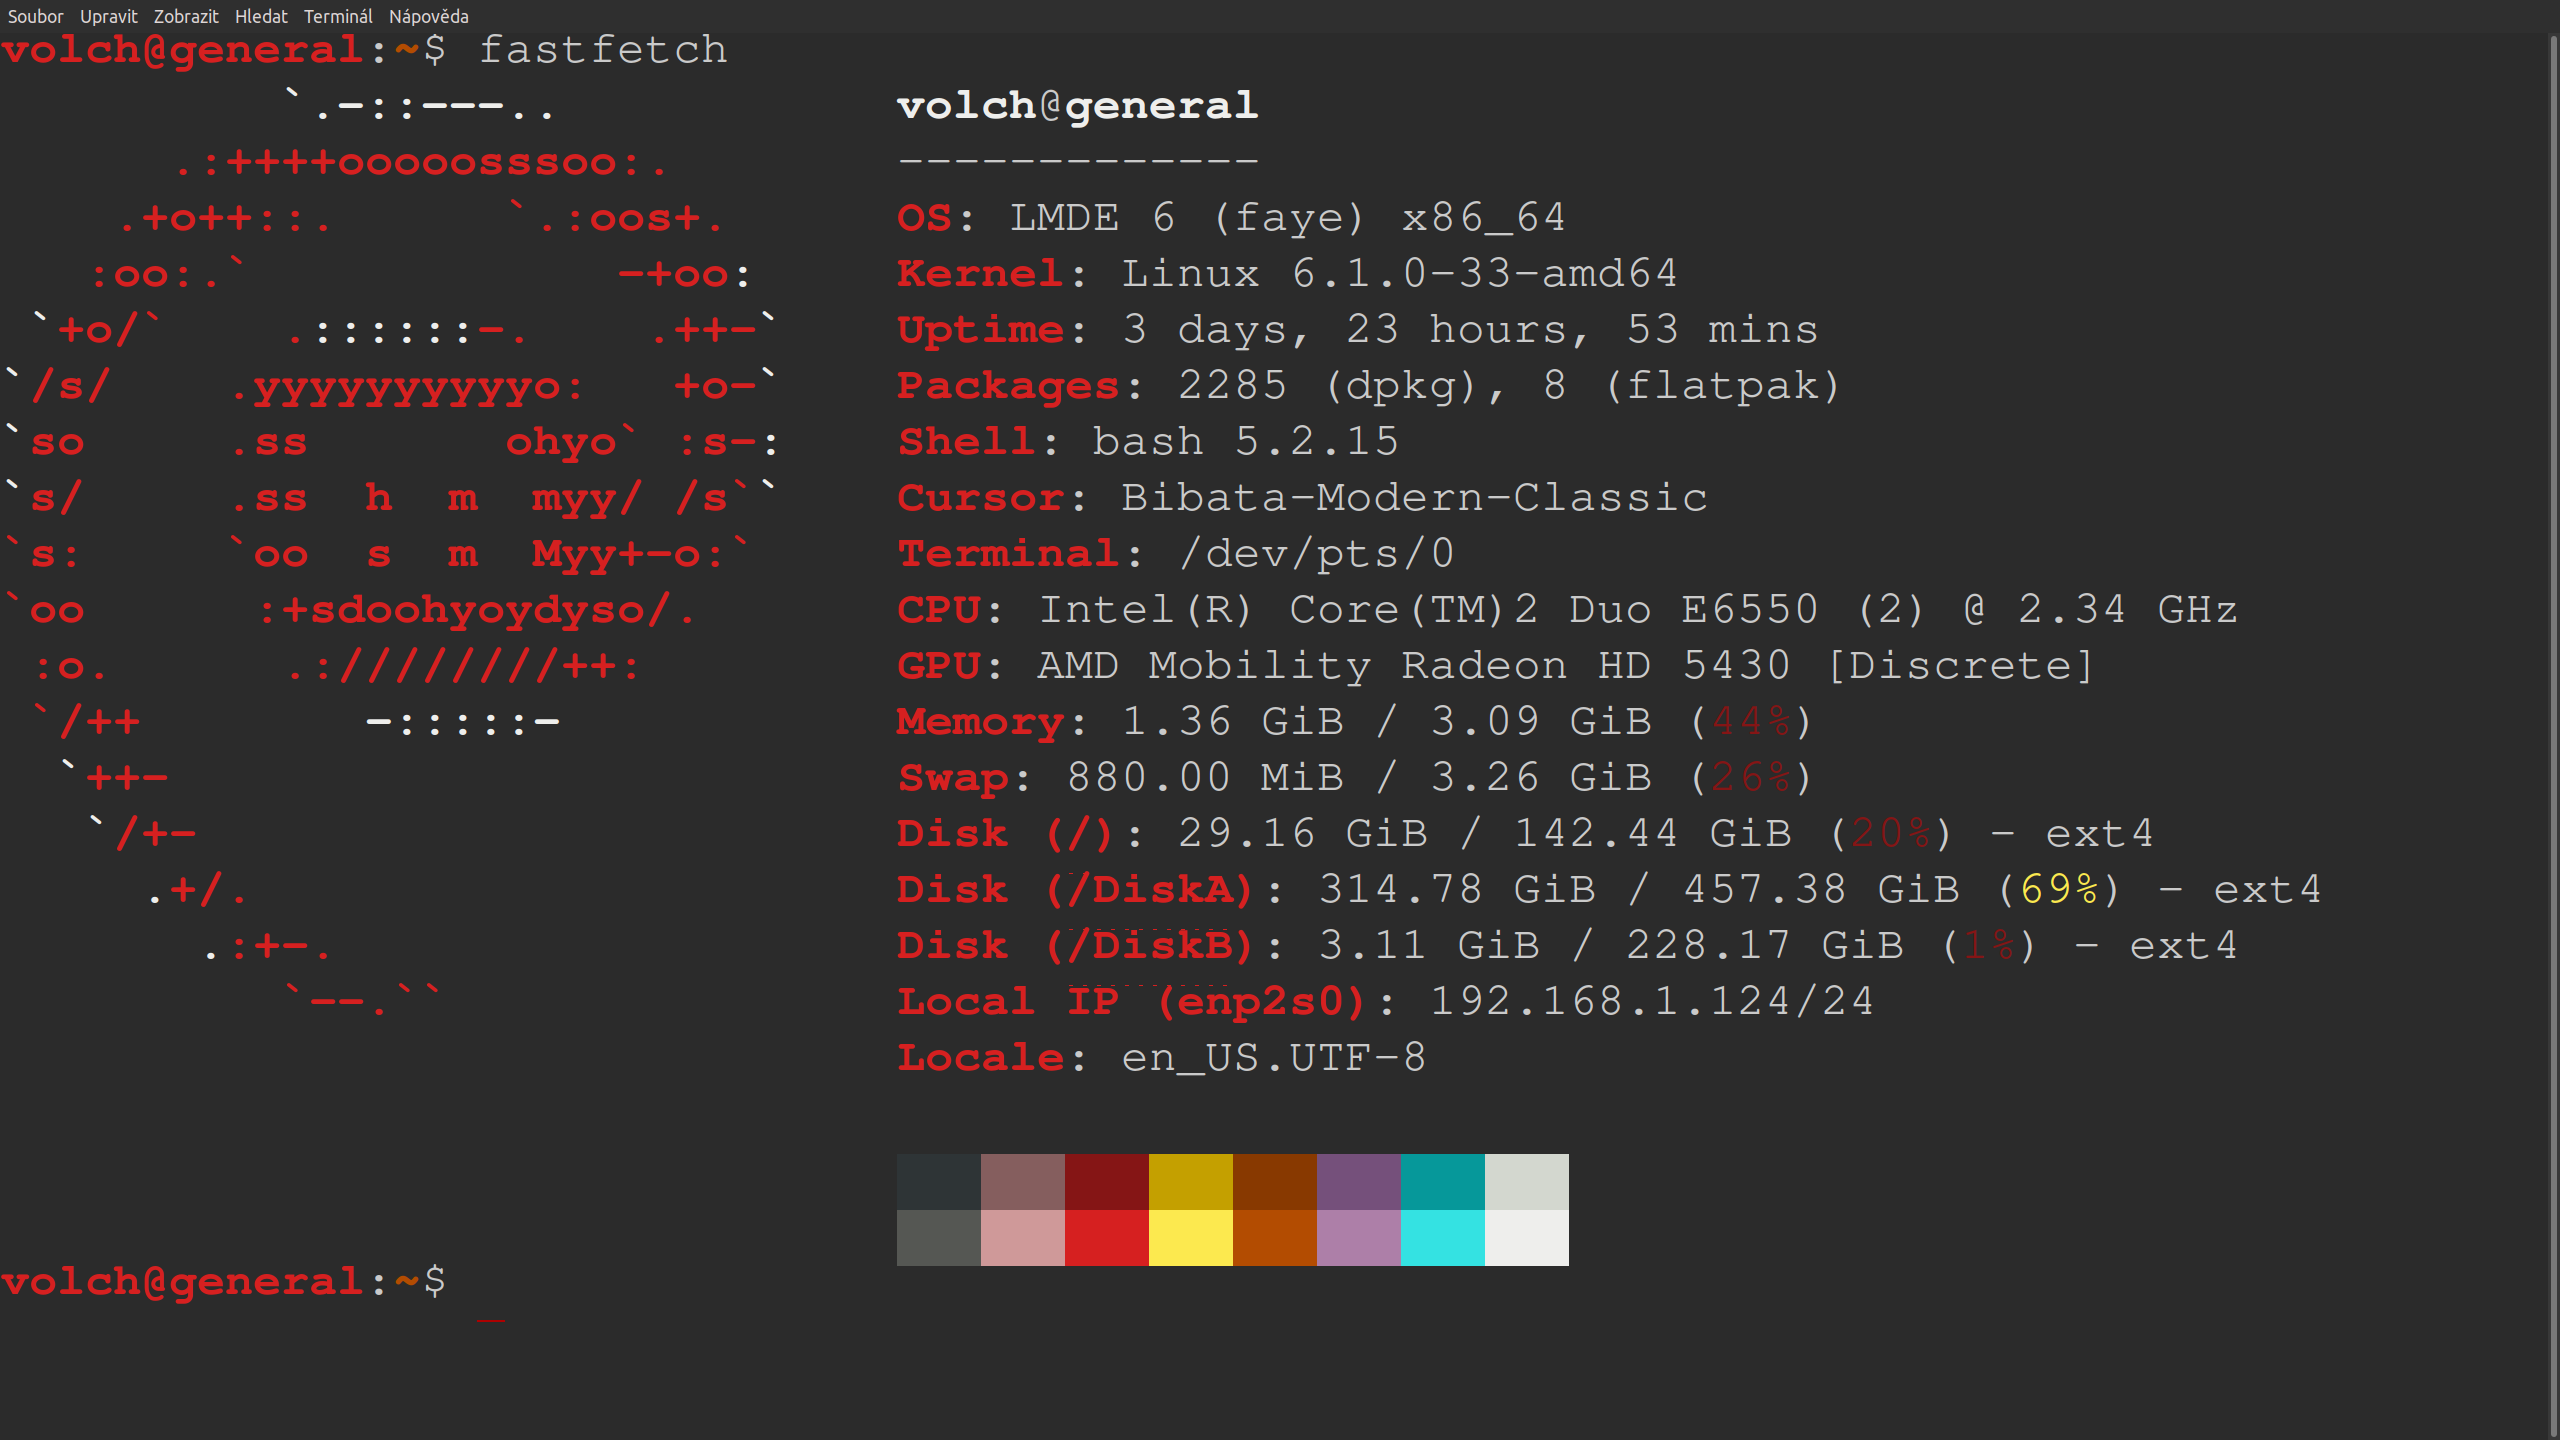Click the white color block

coord(1526,1238)
